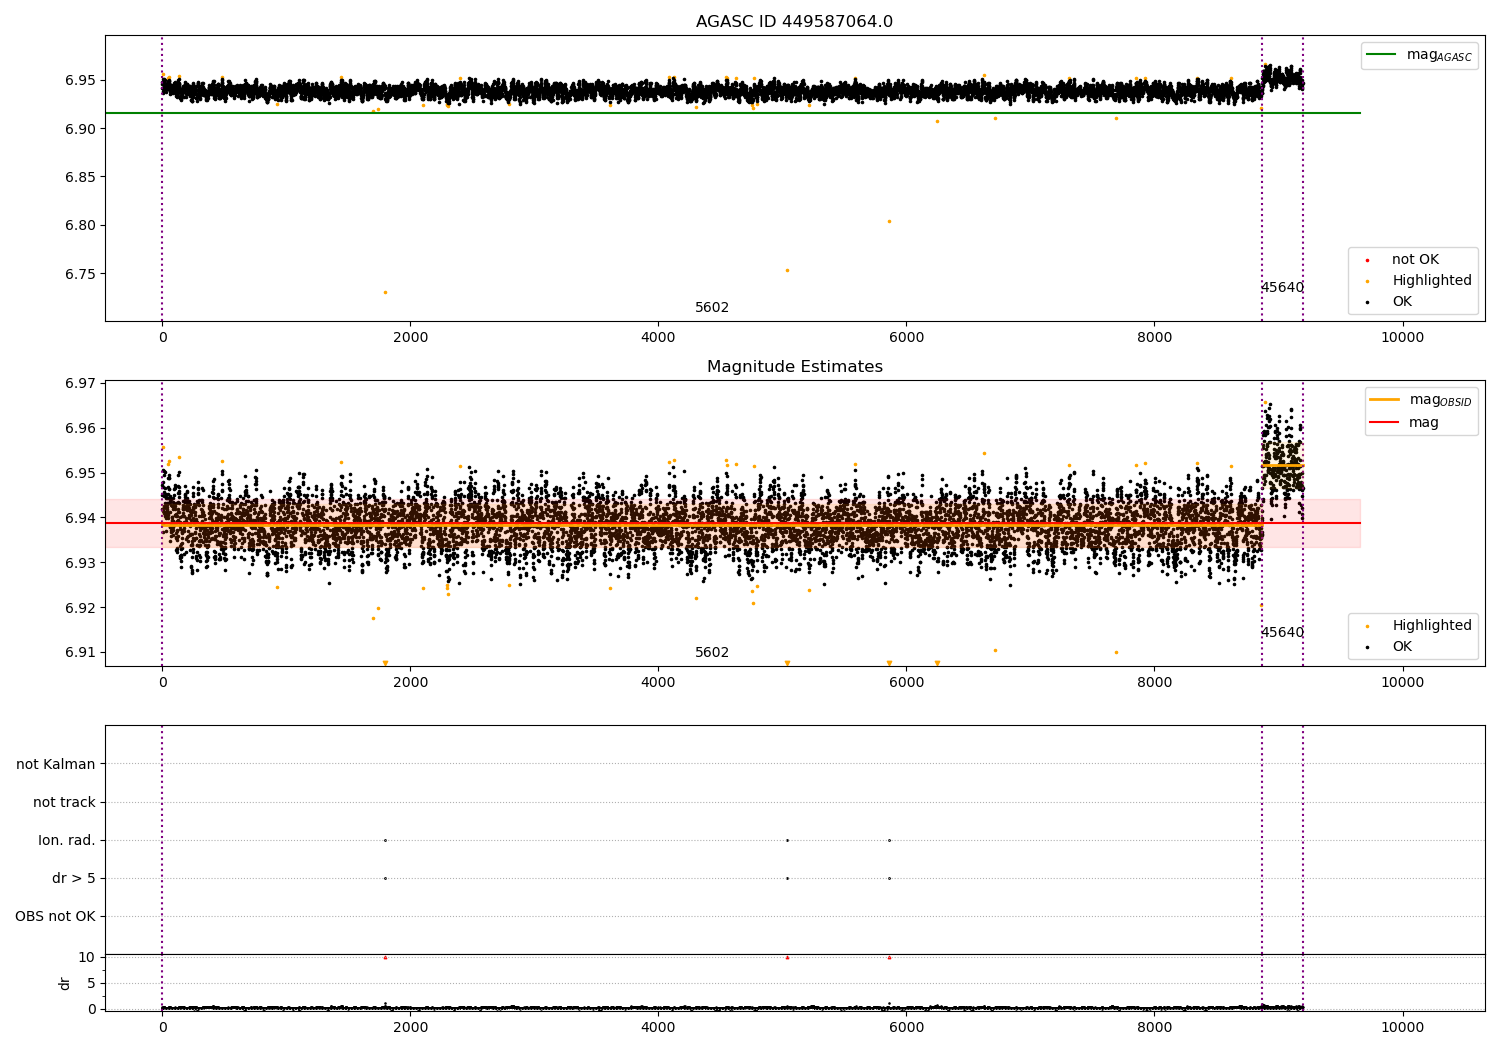Image resolution: width=1500 pixels, height=1050 pixels.
Task: Click the 'not Kalman' row label
Action: coord(56,764)
